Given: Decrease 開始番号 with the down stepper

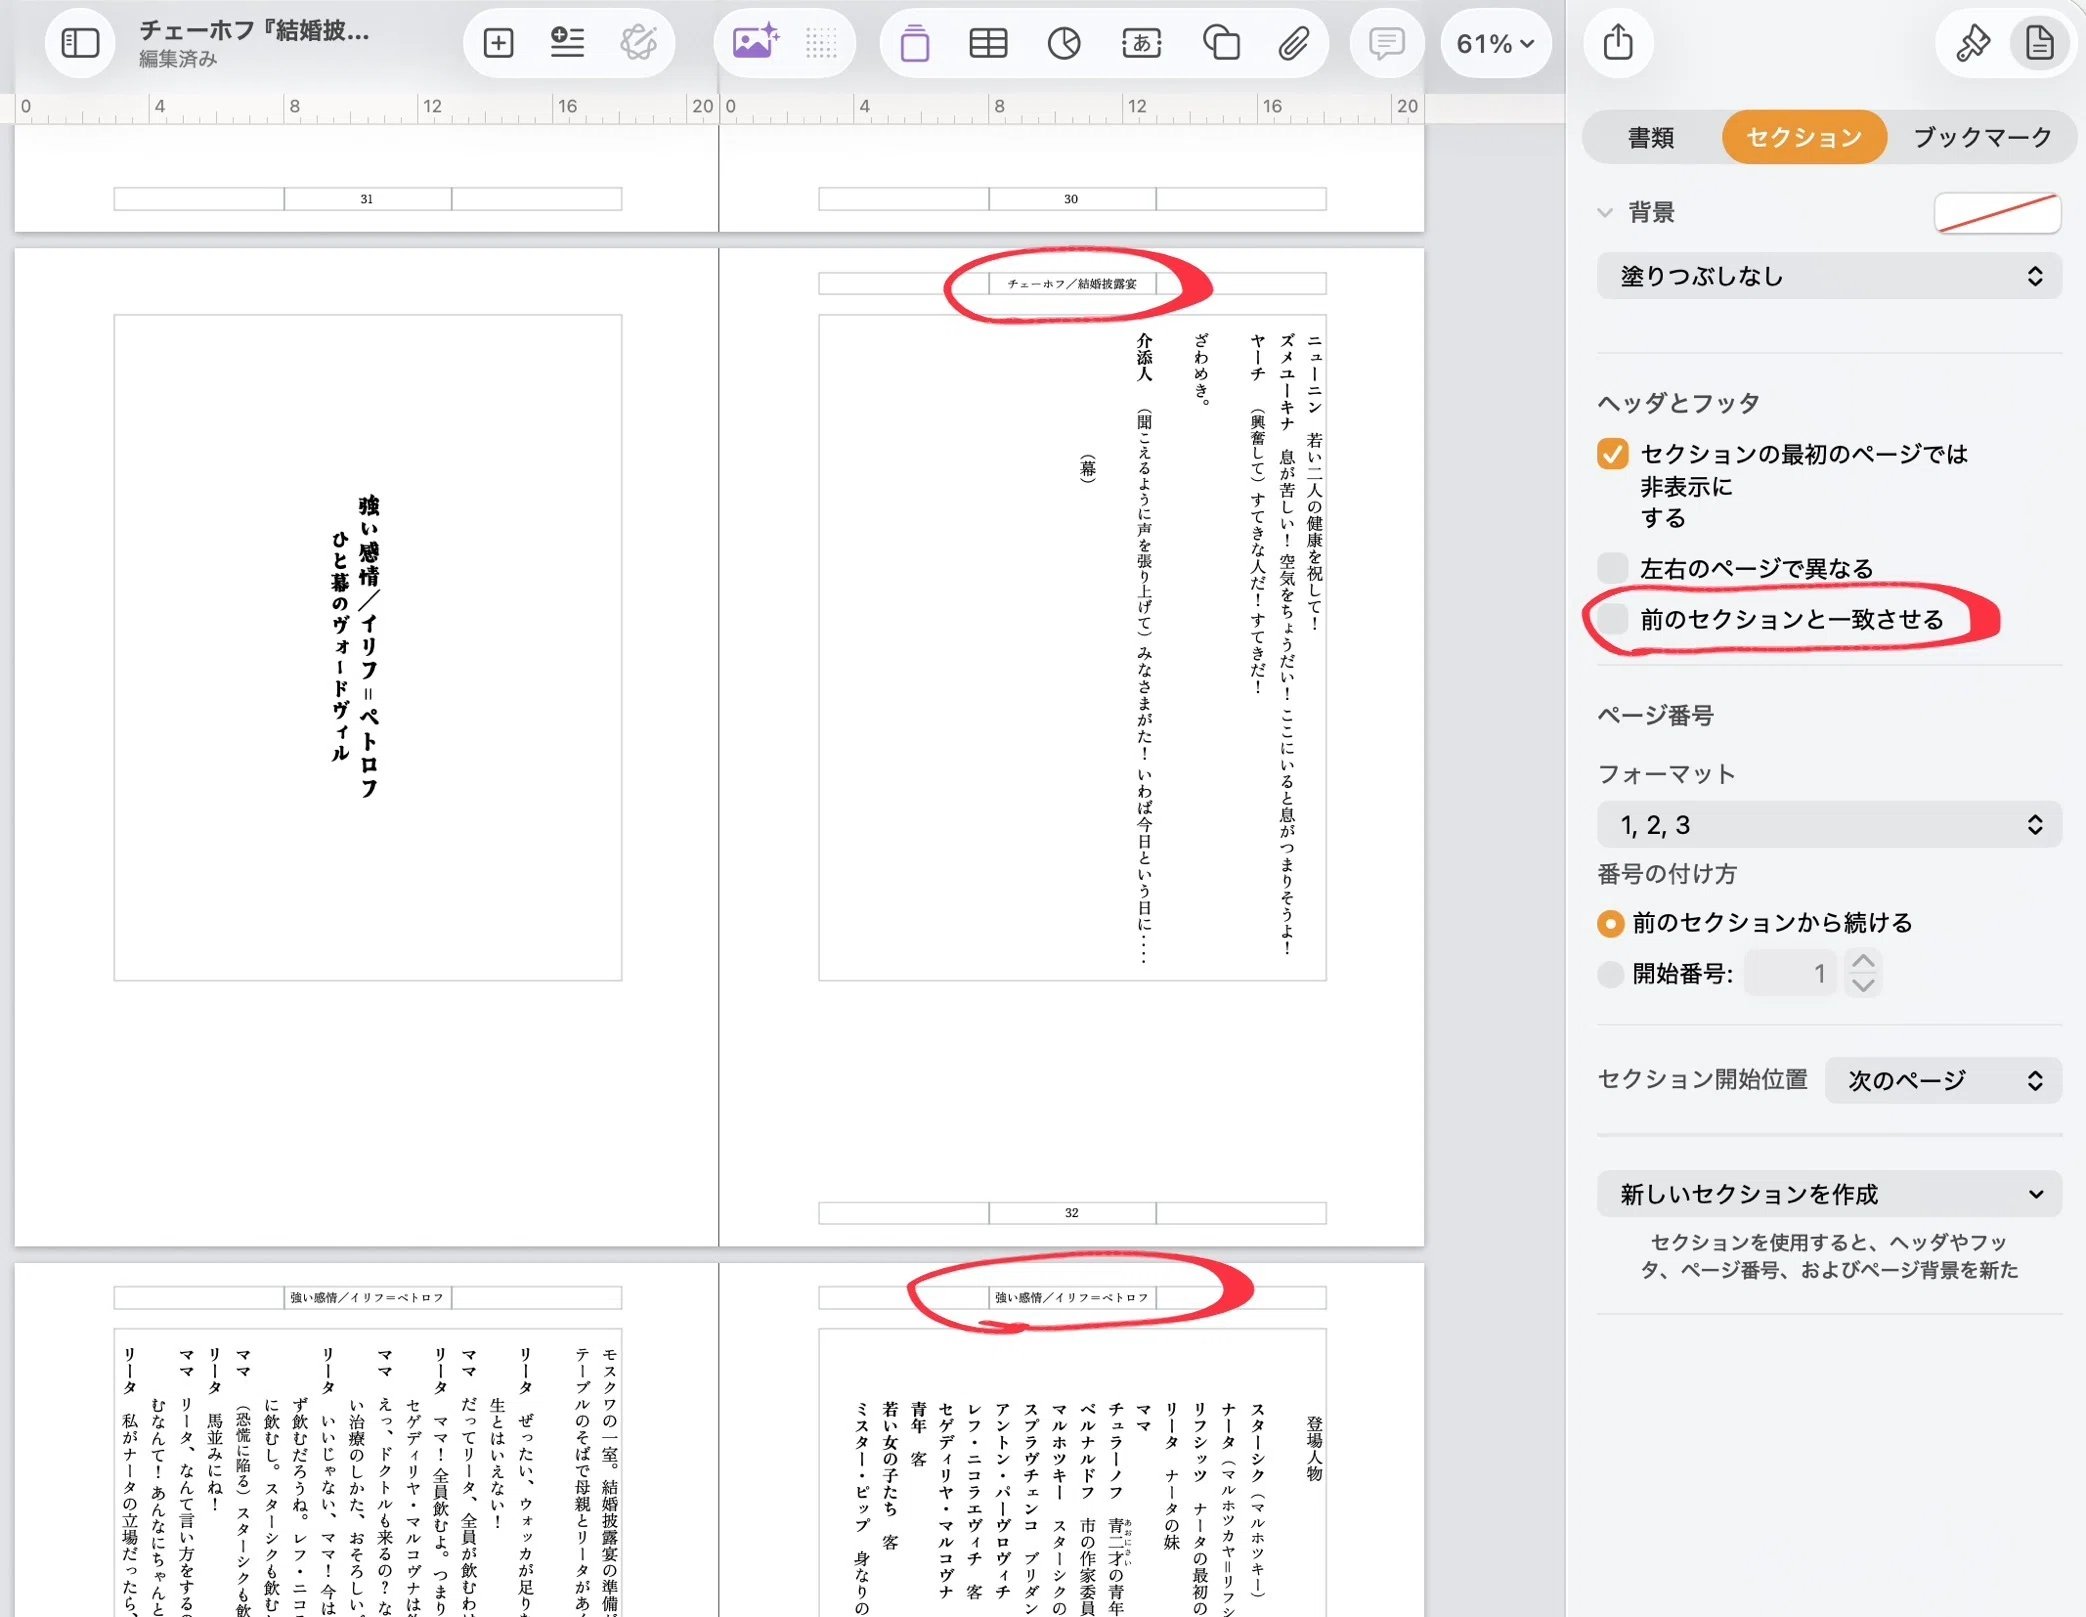Looking at the screenshot, I should (x=1863, y=985).
